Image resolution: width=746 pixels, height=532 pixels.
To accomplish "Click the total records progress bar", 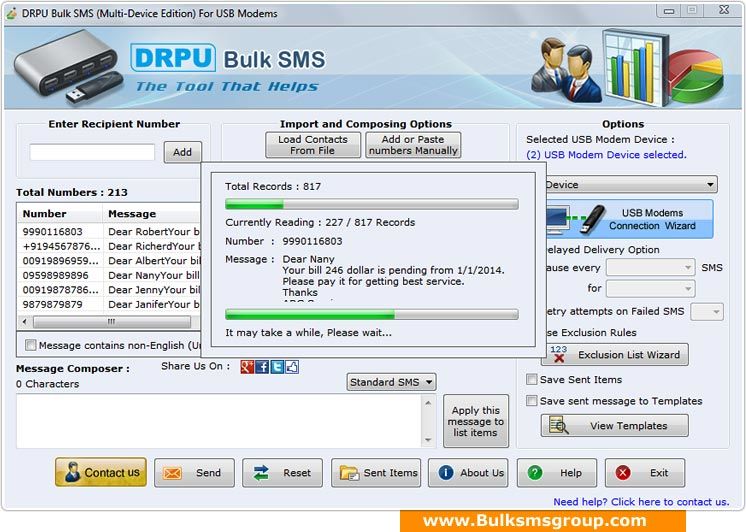I will coord(372,205).
